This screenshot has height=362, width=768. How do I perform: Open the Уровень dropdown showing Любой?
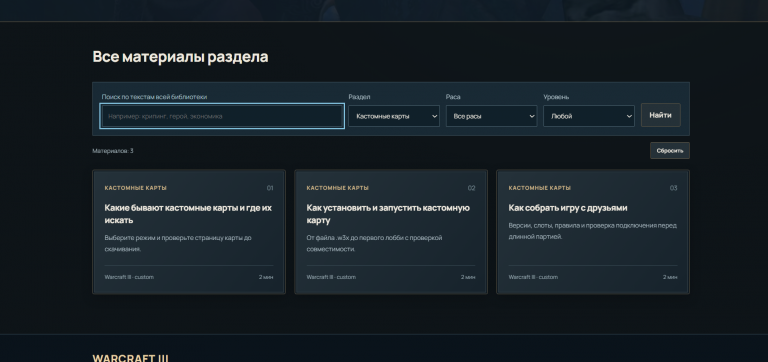589,116
